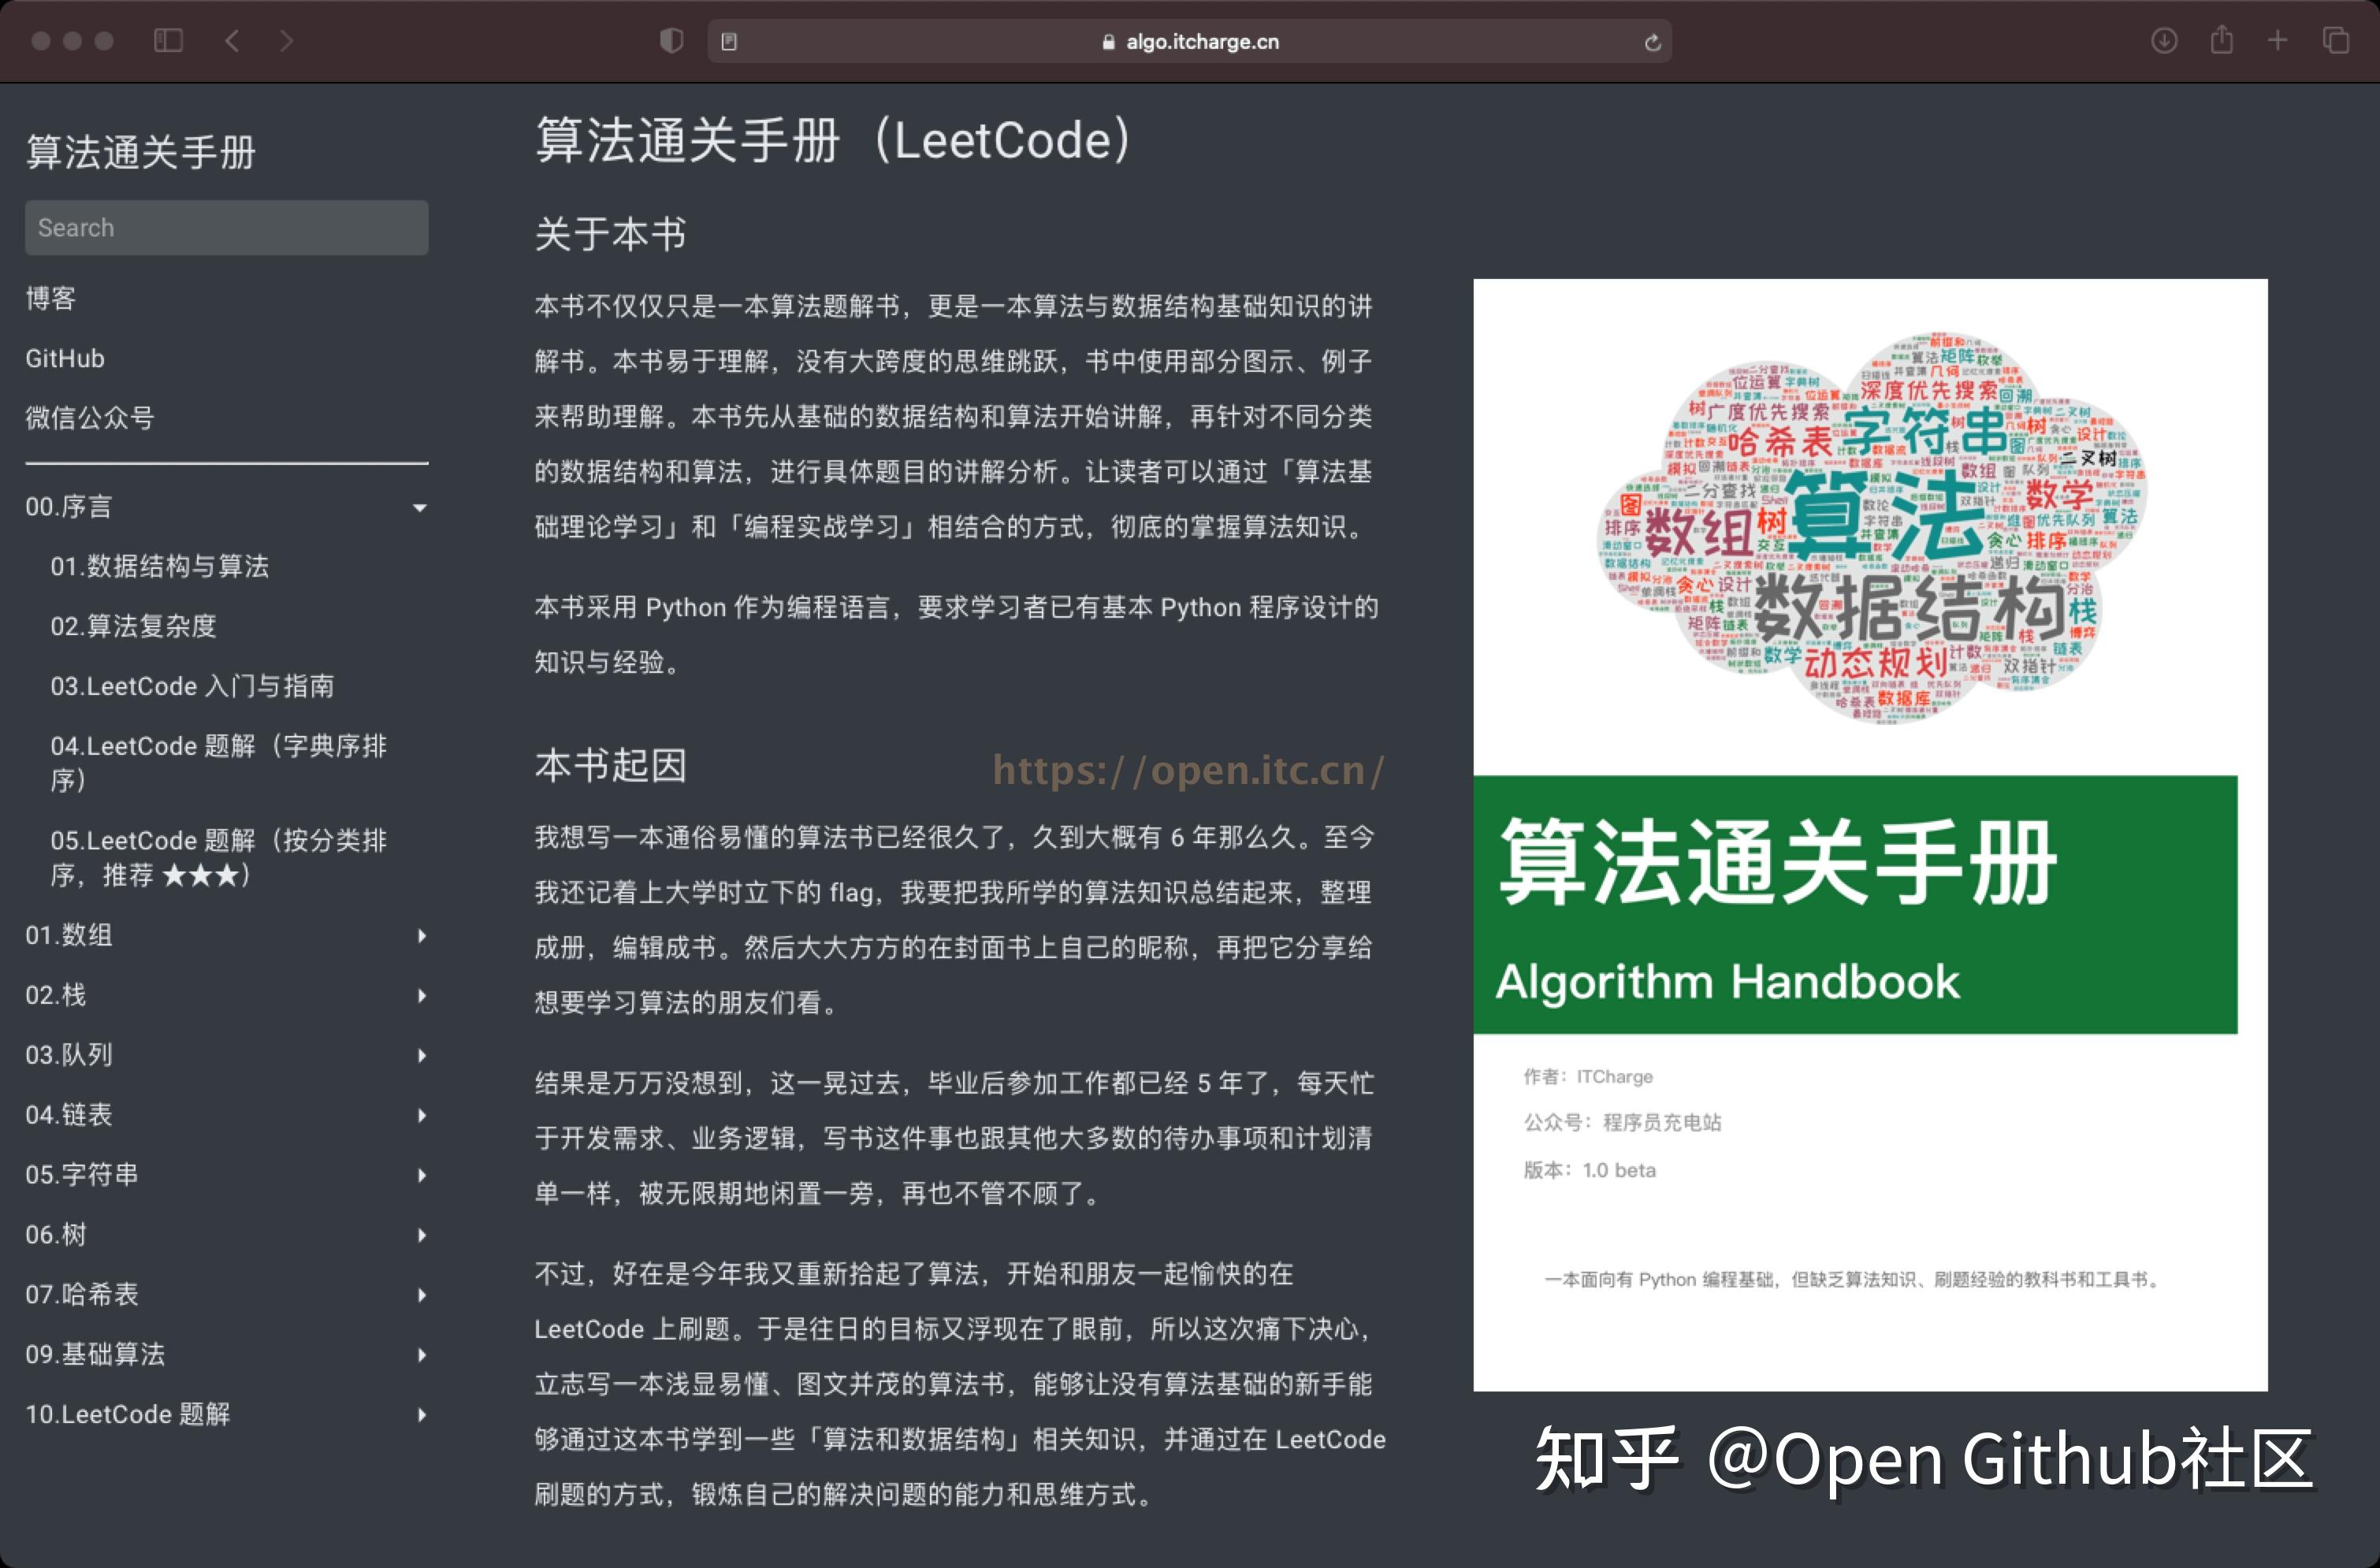Open a new tab with the plus icon
Viewport: 2380px width, 1568px height.
tap(2276, 40)
